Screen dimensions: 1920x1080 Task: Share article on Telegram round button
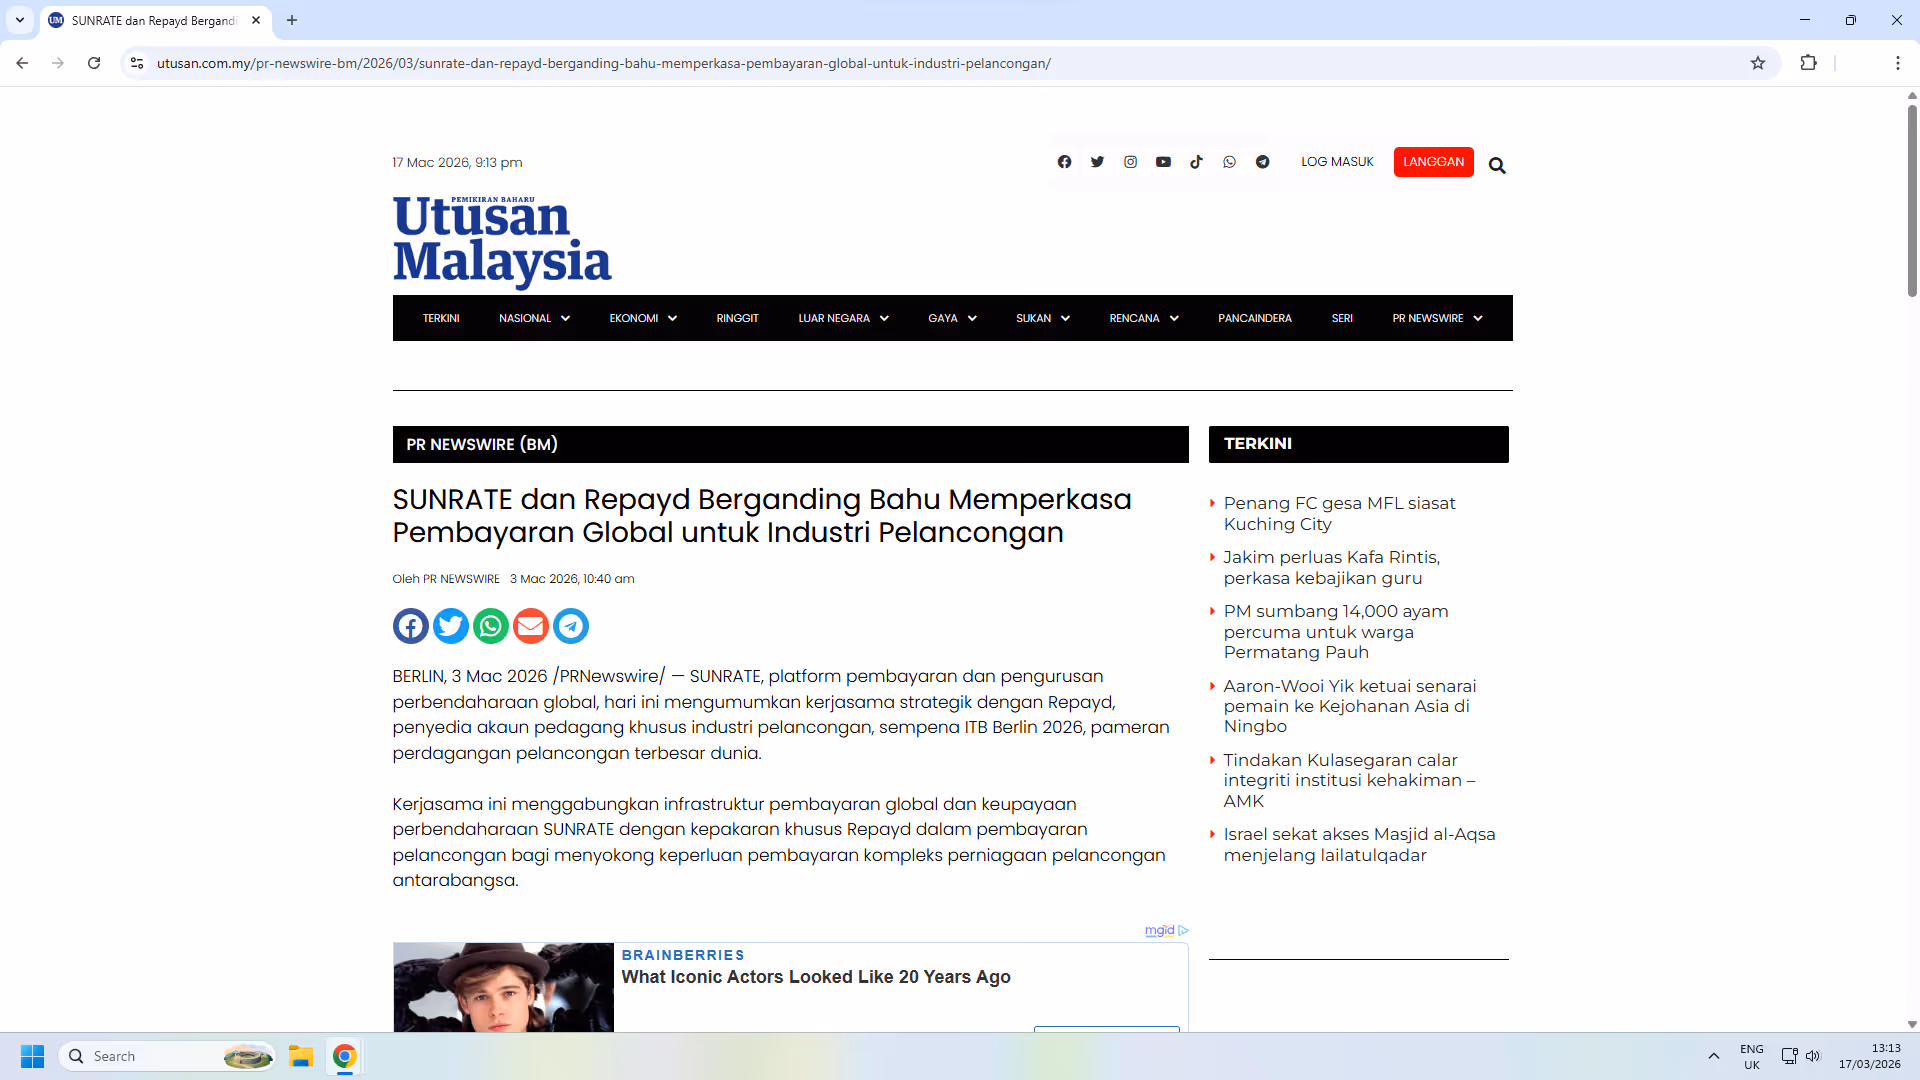point(571,626)
